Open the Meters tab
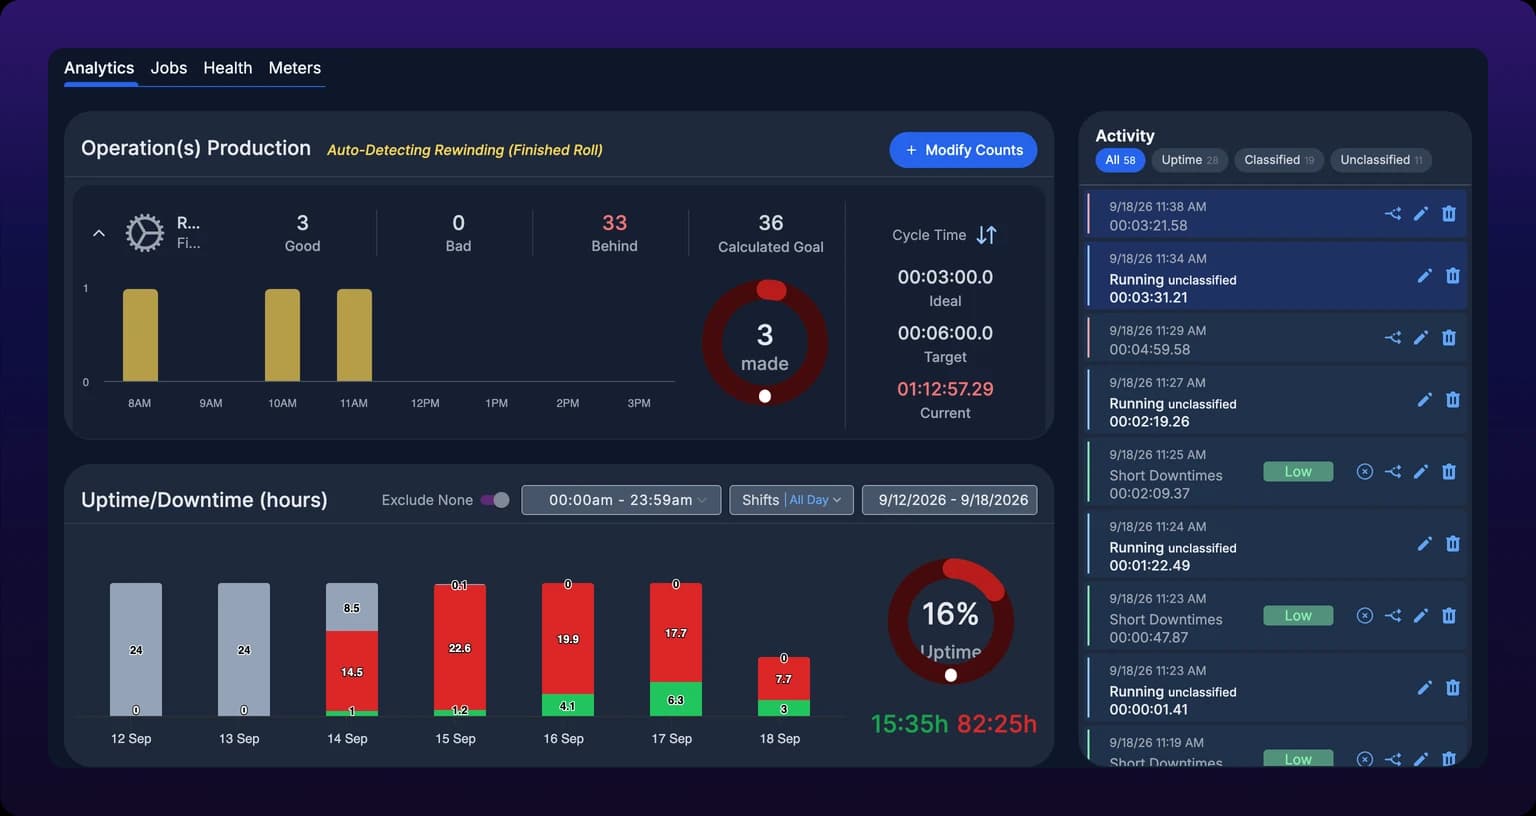Viewport: 1536px width, 816px height. click(295, 68)
